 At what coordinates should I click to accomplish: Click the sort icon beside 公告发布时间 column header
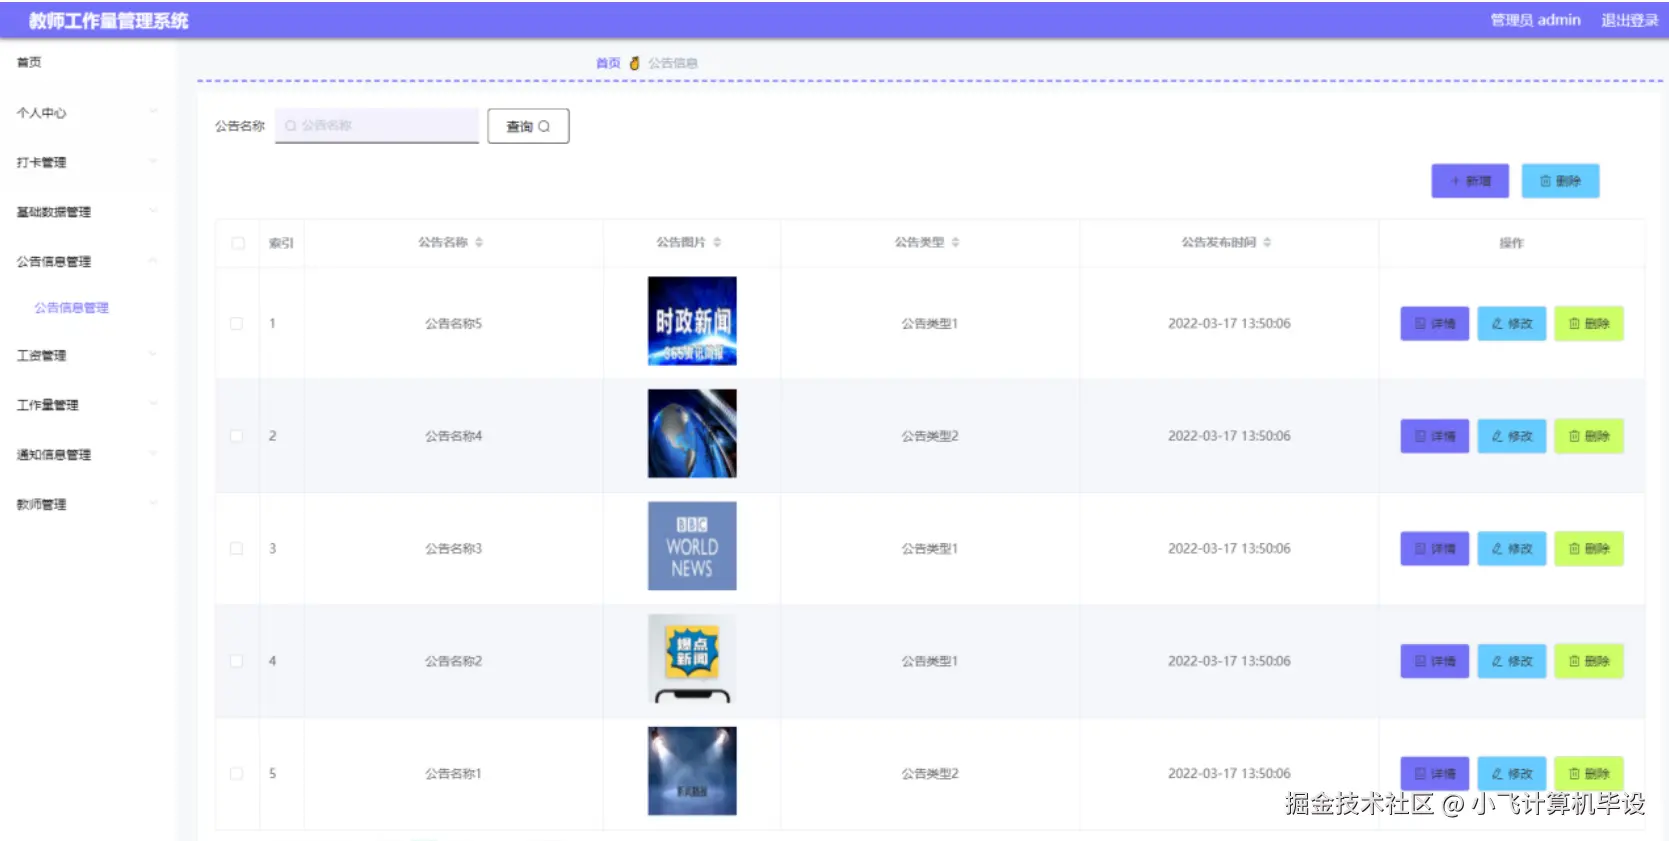coord(1267,242)
